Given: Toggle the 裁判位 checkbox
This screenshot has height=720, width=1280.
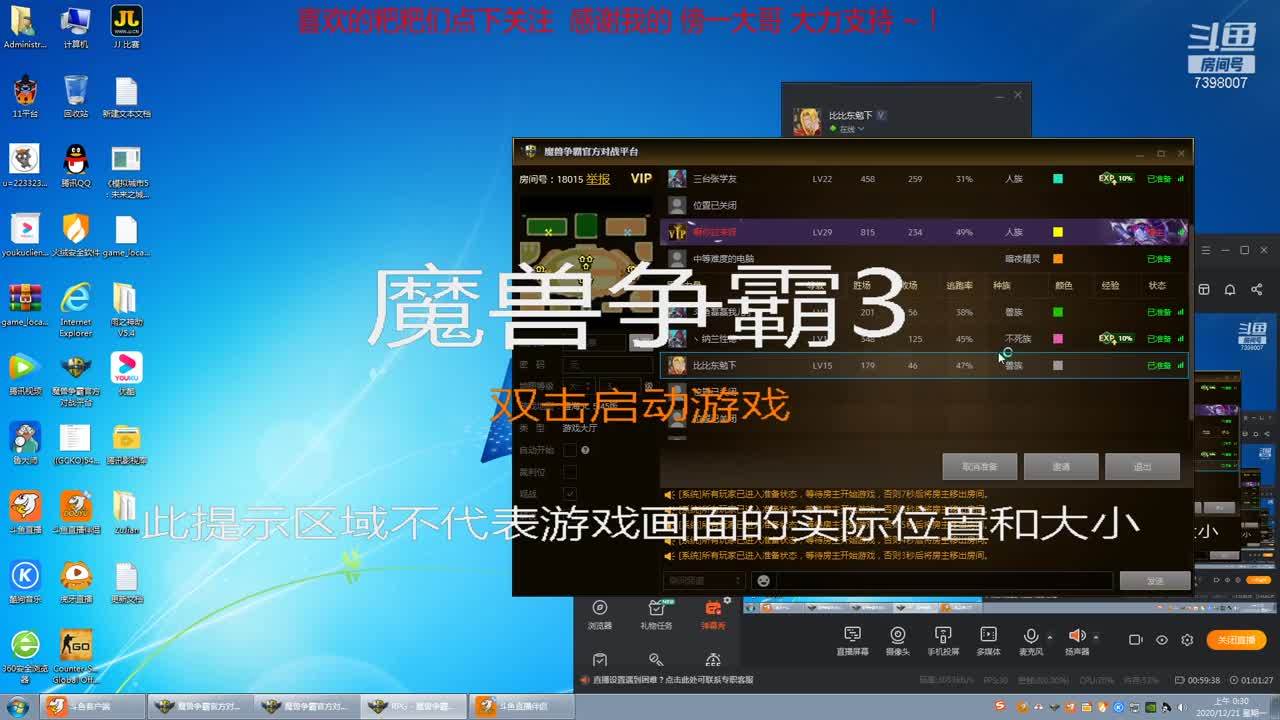Looking at the screenshot, I should pyautogui.click(x=570, y=472).
